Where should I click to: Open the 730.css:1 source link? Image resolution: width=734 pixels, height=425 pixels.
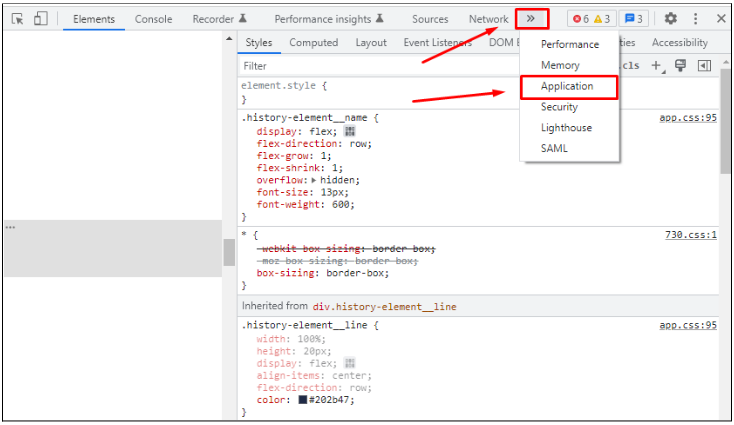pyautogui.click(x=691, y=235)
